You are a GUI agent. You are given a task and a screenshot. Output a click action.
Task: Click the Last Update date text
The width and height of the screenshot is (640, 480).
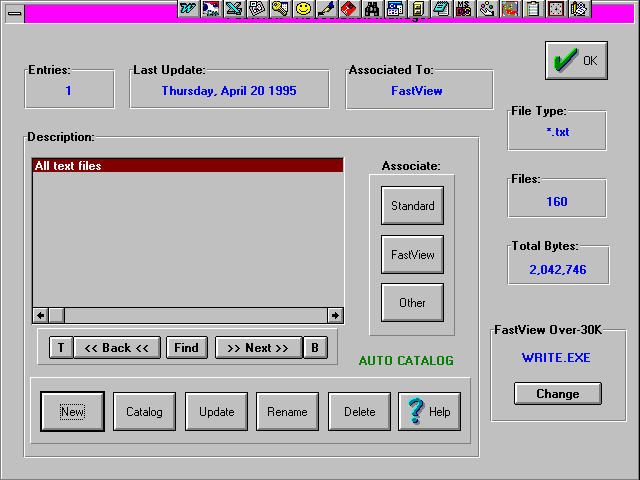229,91
